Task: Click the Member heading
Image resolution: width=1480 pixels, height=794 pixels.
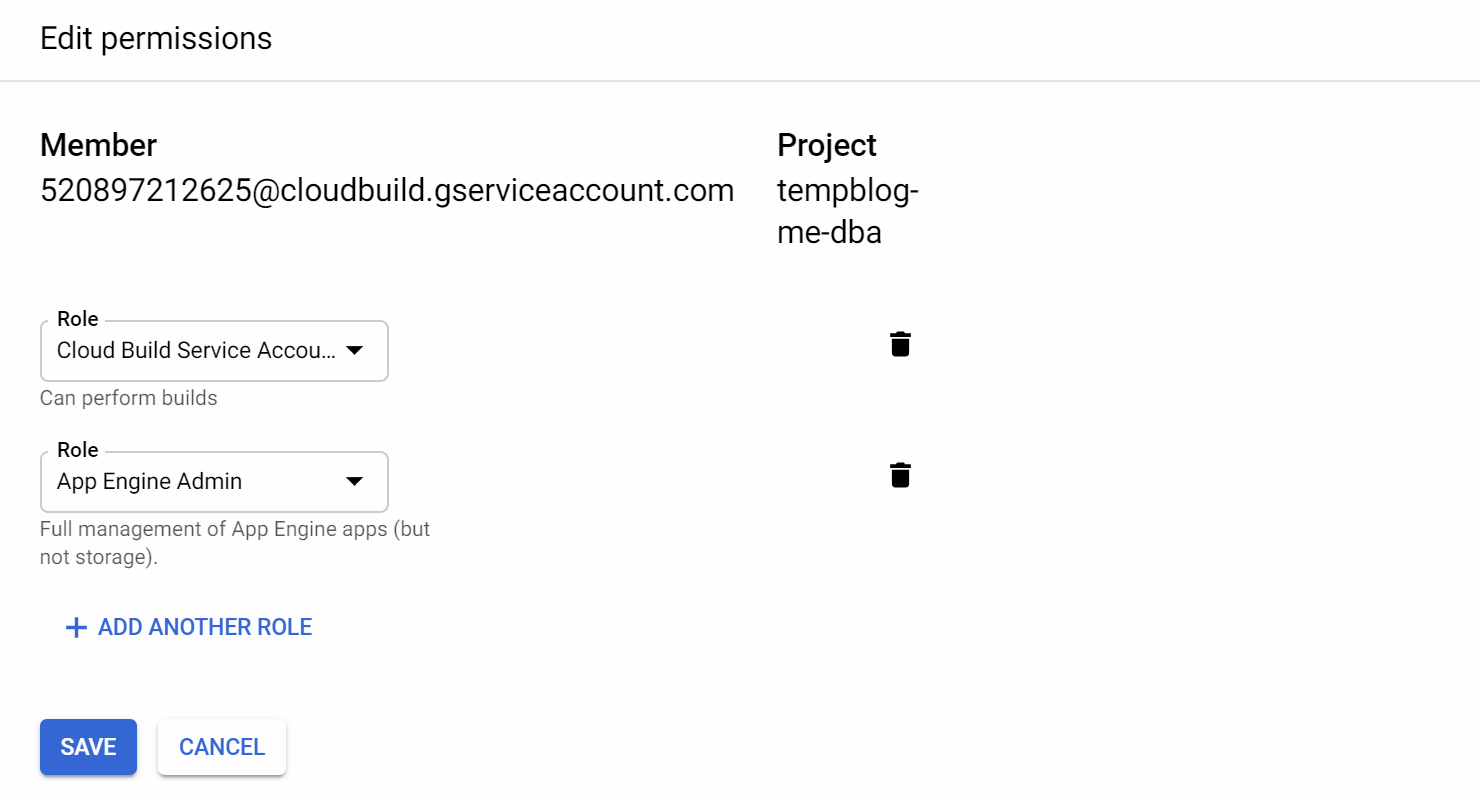Action: pyautogui.click(x=98, y=145)
